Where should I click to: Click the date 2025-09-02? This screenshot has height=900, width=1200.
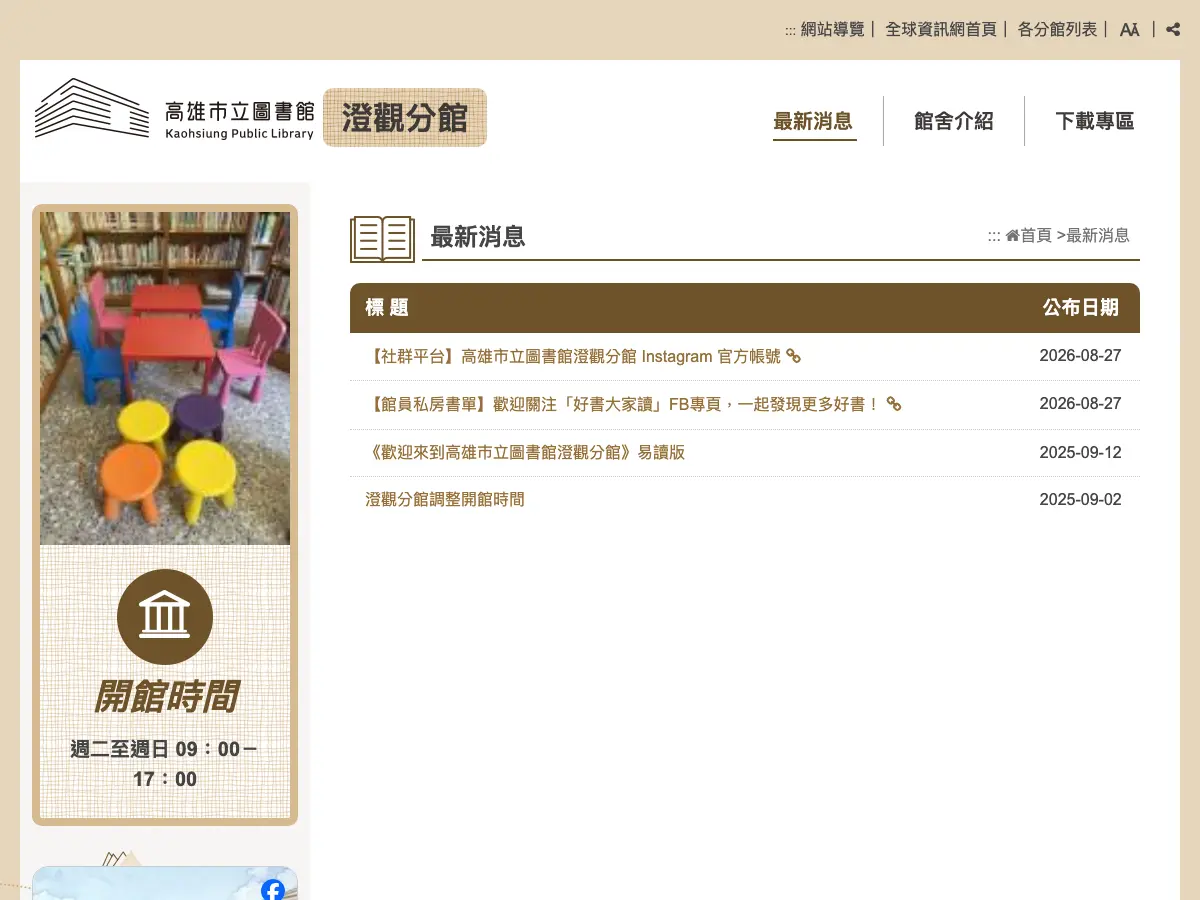1081,499
